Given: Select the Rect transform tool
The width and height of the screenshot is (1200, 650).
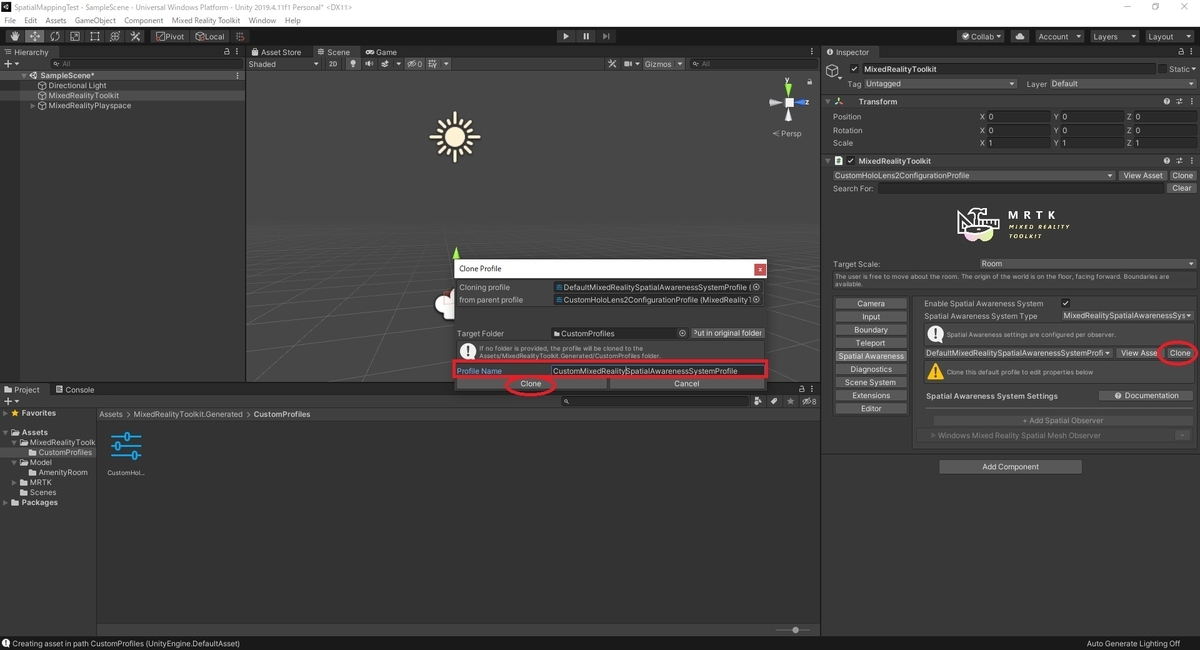Looking at the screenshot, I should coord(94,36).
